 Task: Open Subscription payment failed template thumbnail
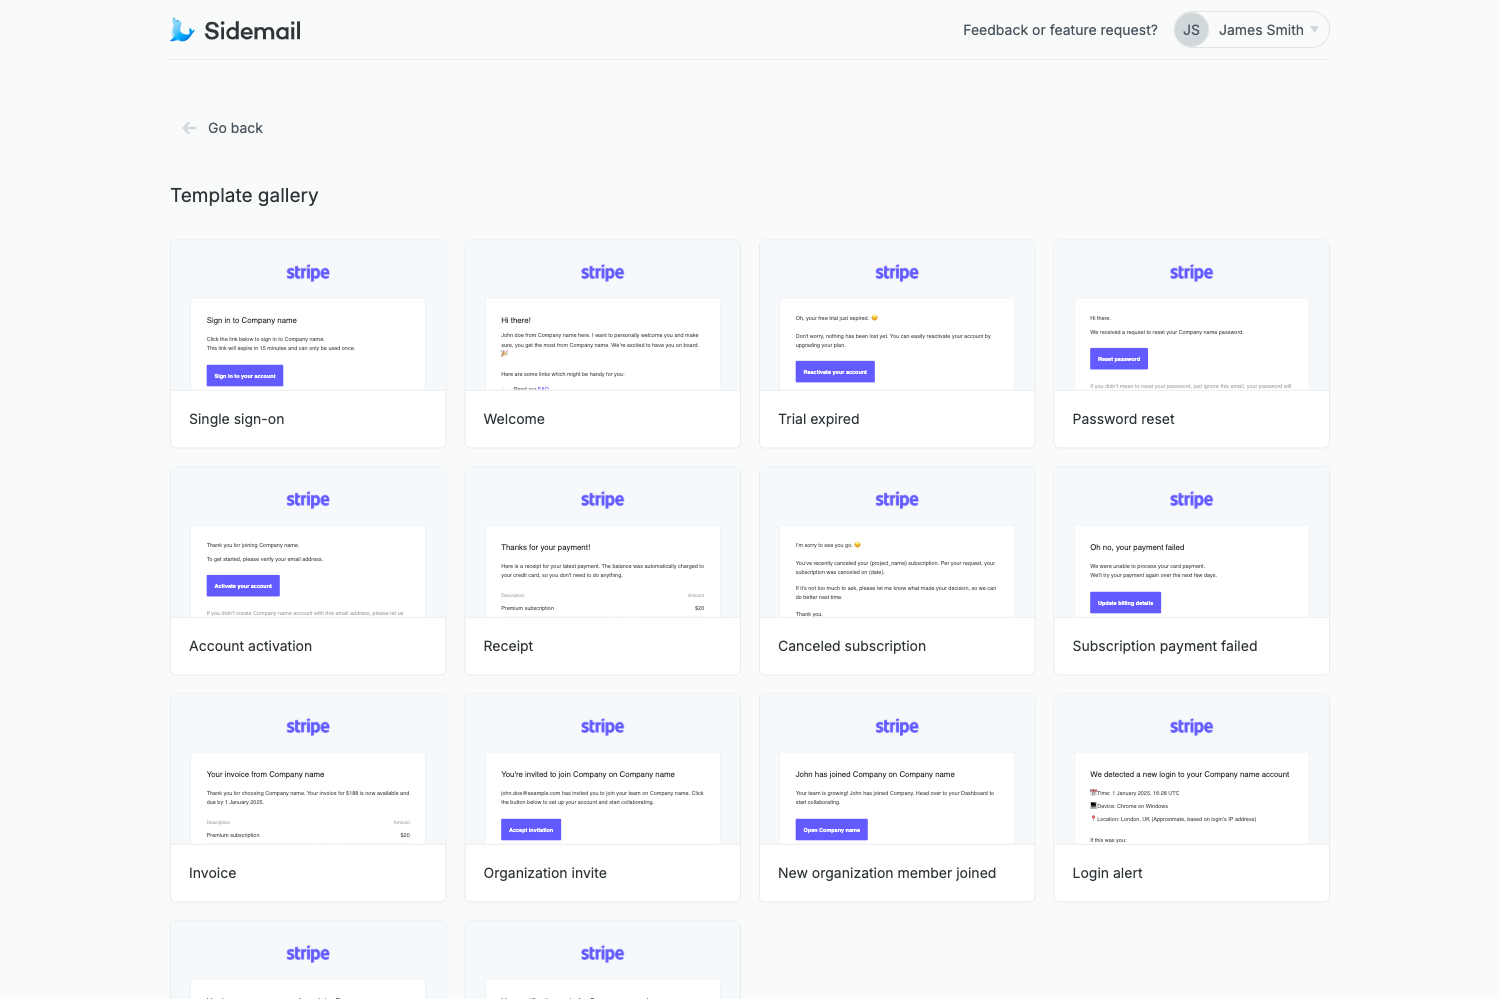pyautogui.click(x=1192, y=542)
